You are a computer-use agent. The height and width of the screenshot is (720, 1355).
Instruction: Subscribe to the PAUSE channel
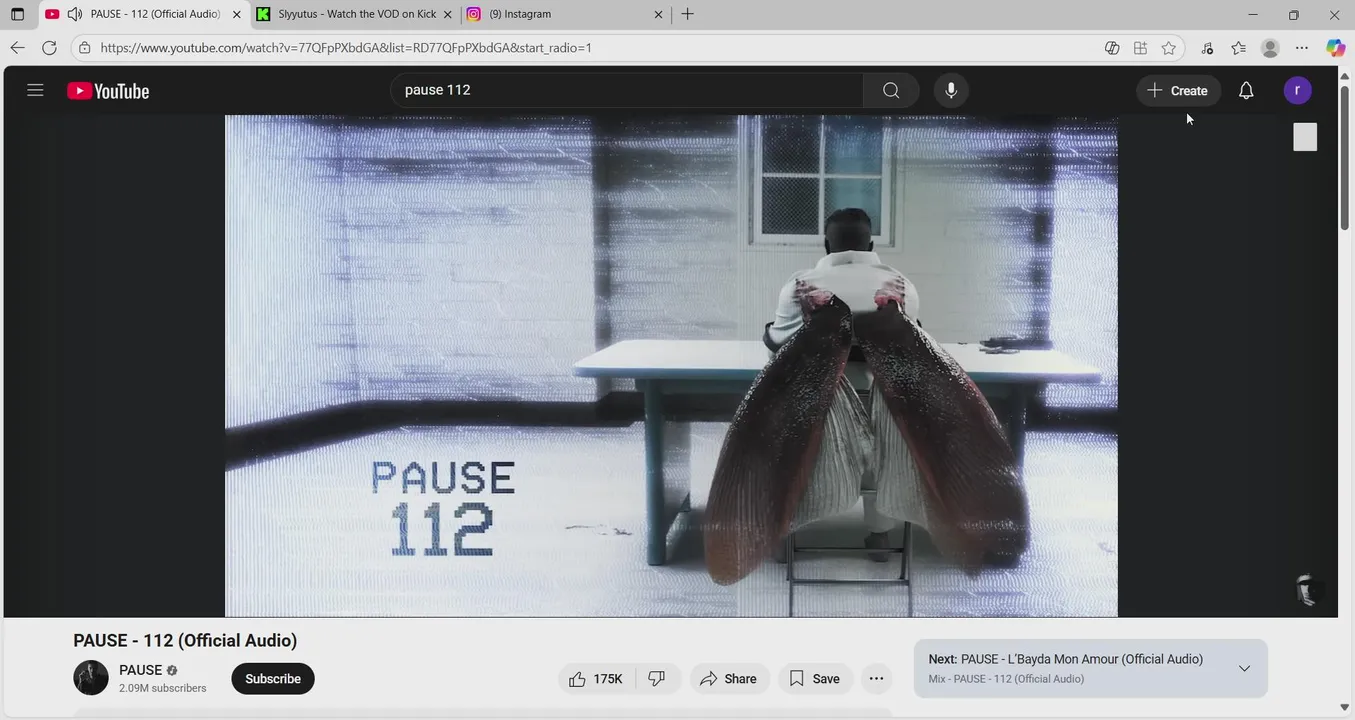(273, 679)
